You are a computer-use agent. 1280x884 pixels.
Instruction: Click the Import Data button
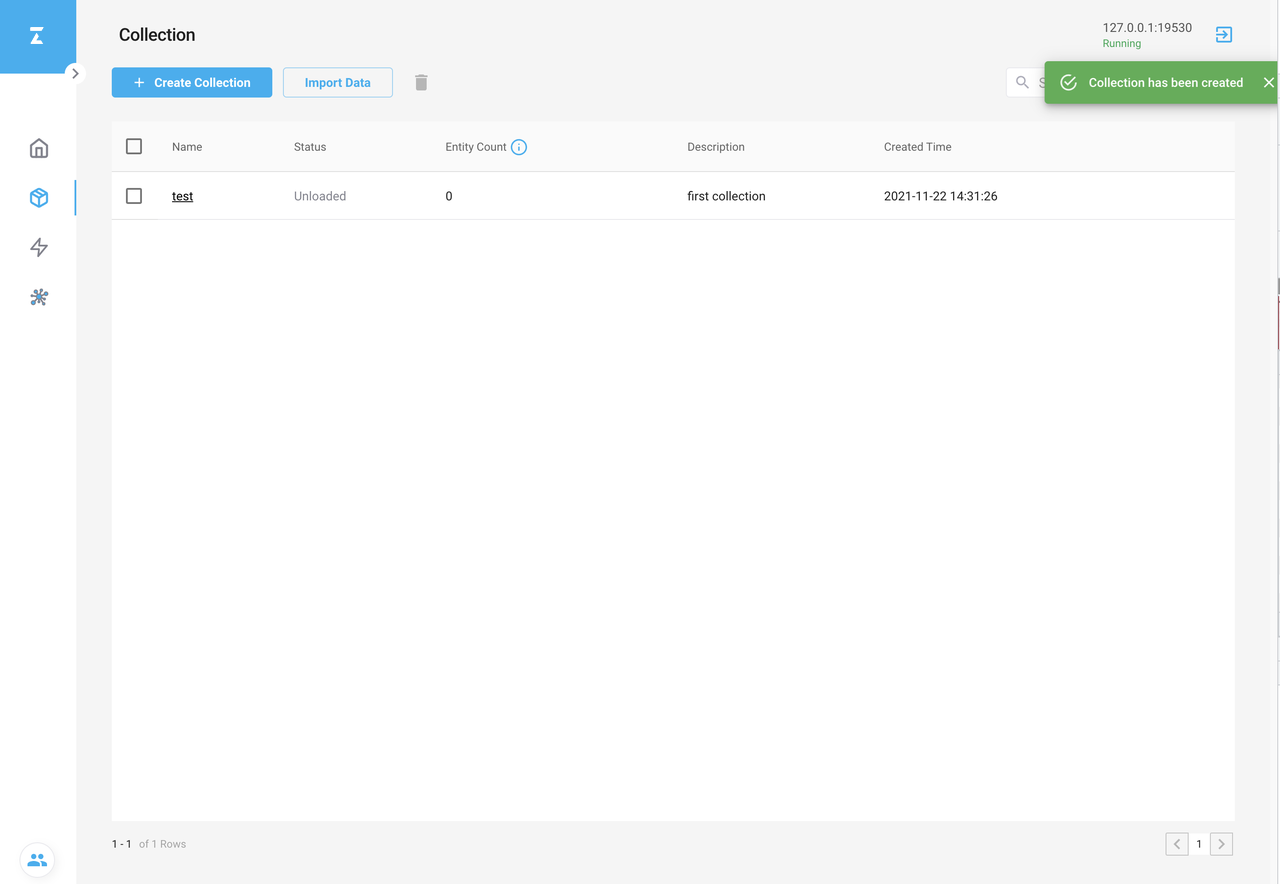click(337, 83)
